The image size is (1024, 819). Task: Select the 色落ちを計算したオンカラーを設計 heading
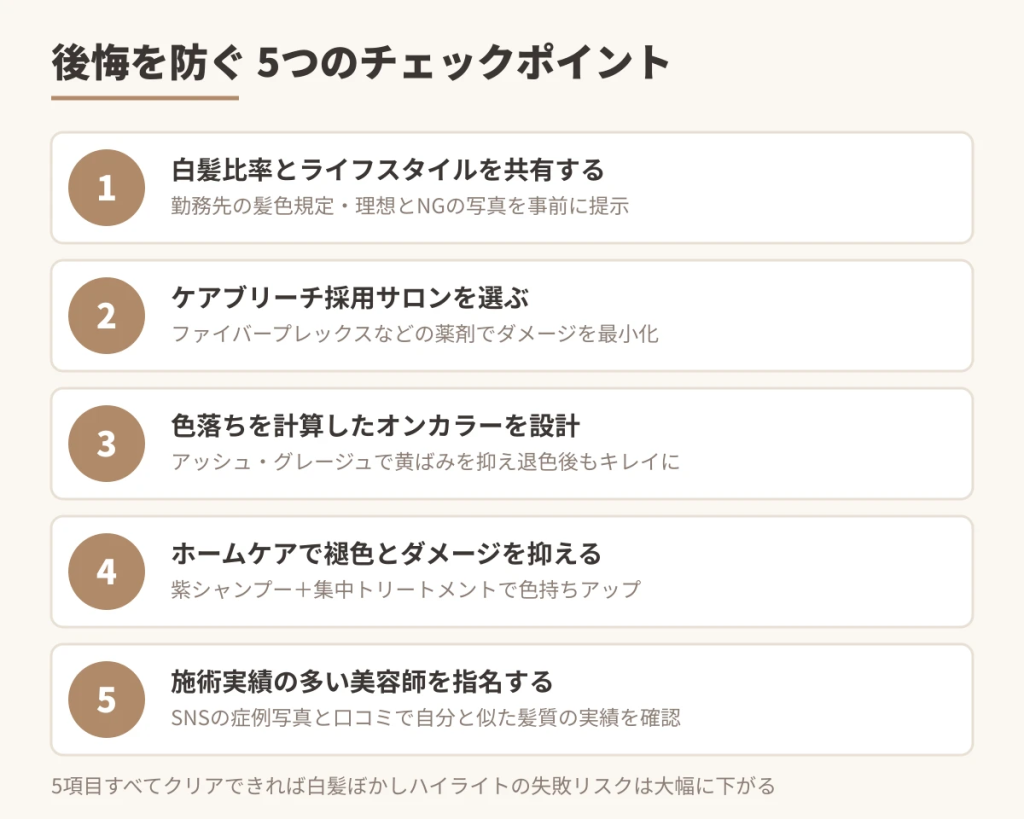click(x=376, y=426)
